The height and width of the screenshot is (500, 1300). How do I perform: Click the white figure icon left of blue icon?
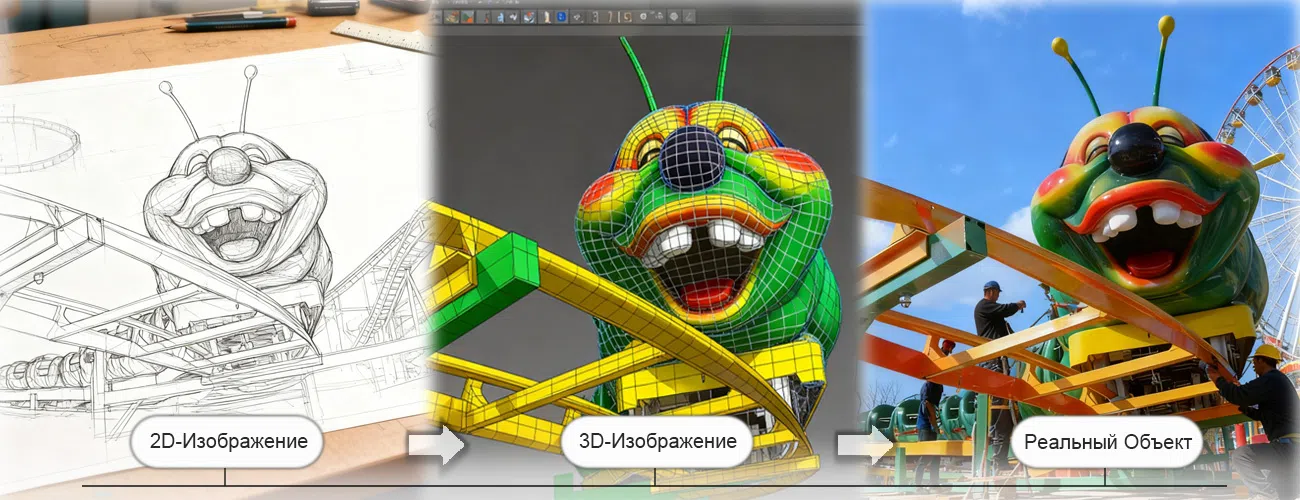pyautogui.click(x=547, y=17)
